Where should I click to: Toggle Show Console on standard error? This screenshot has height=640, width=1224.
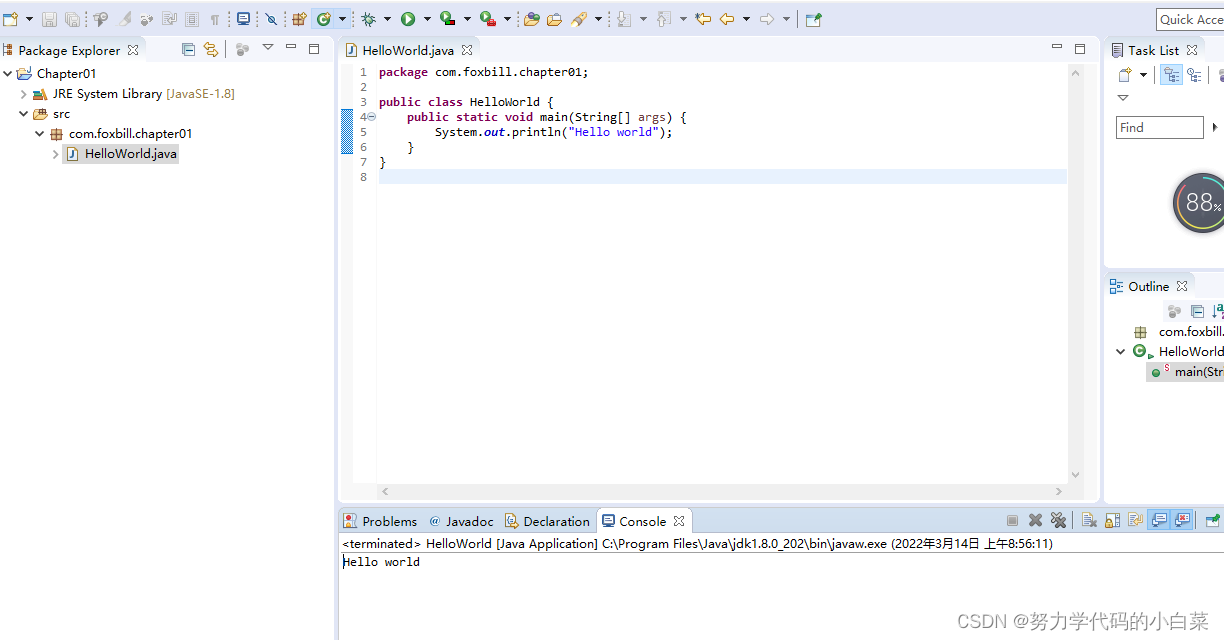point(1182,520)
